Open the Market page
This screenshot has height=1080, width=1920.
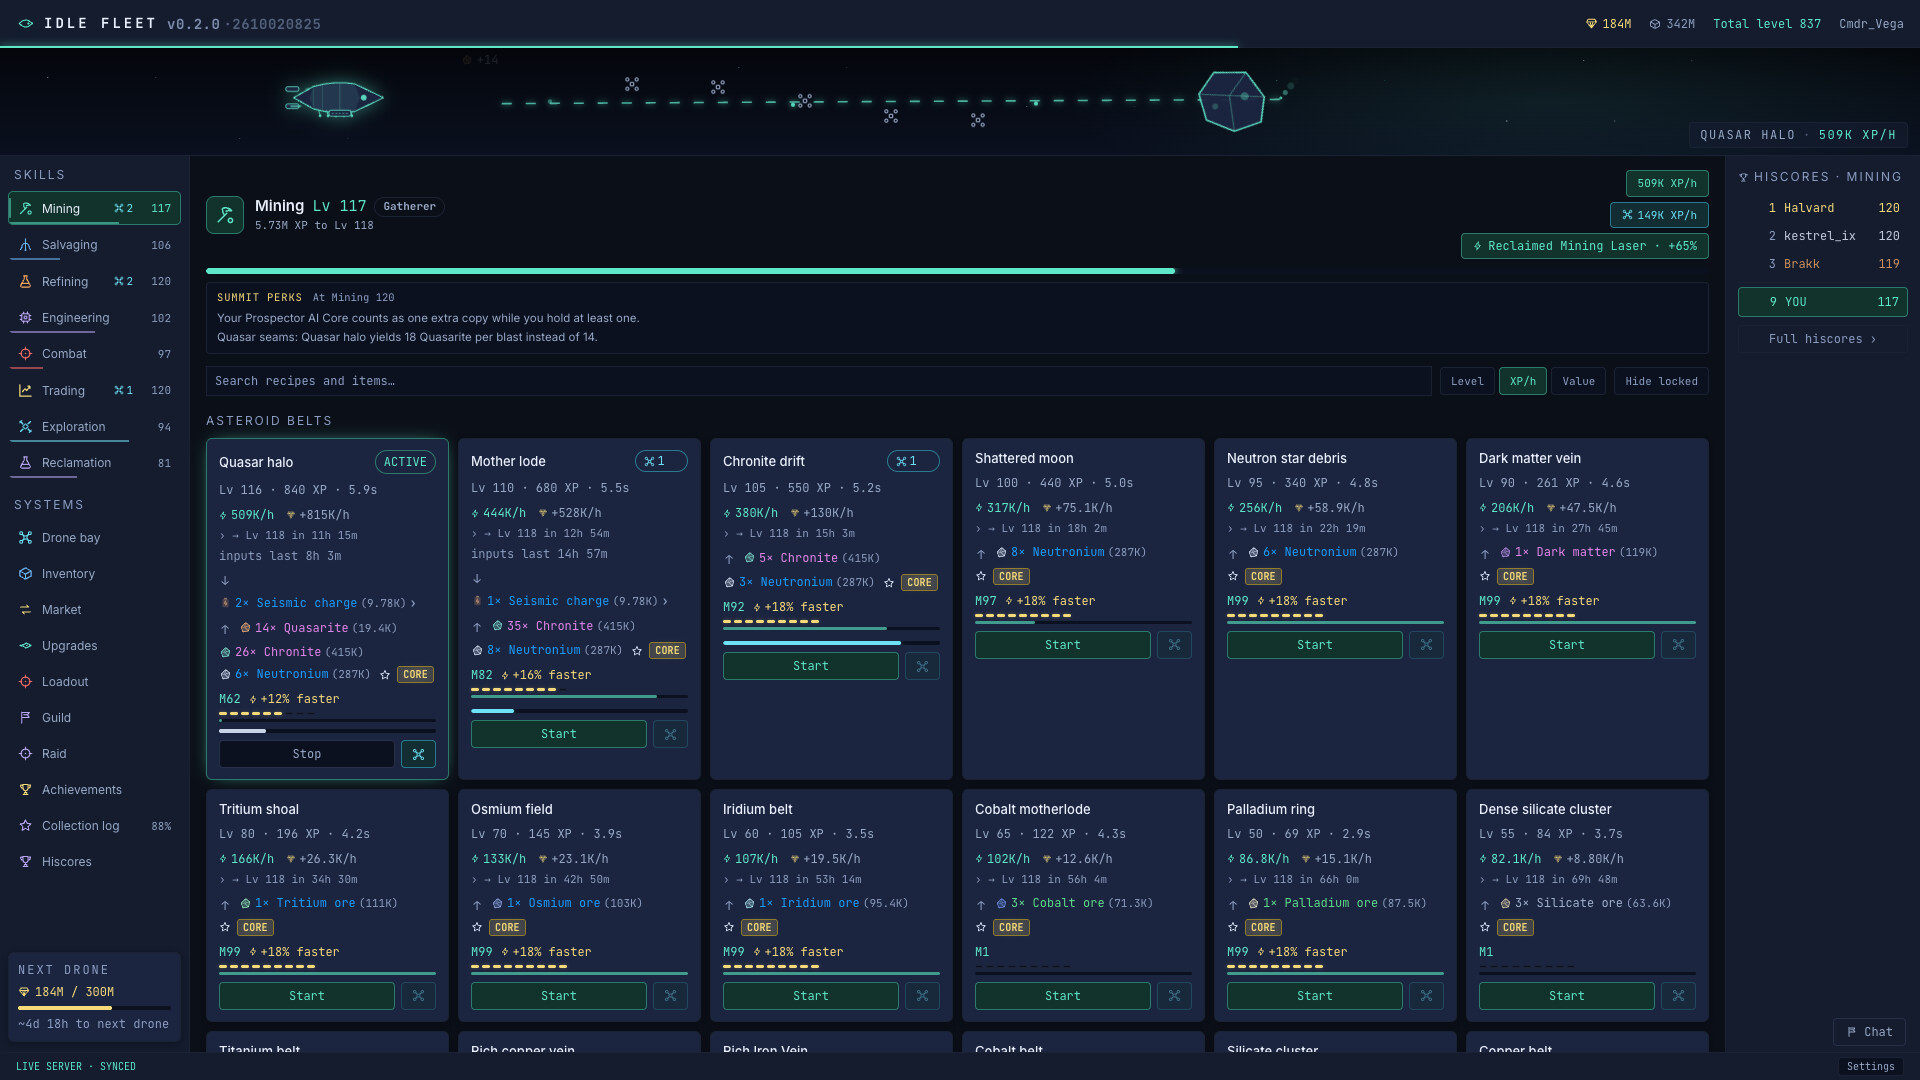[94, 610]
